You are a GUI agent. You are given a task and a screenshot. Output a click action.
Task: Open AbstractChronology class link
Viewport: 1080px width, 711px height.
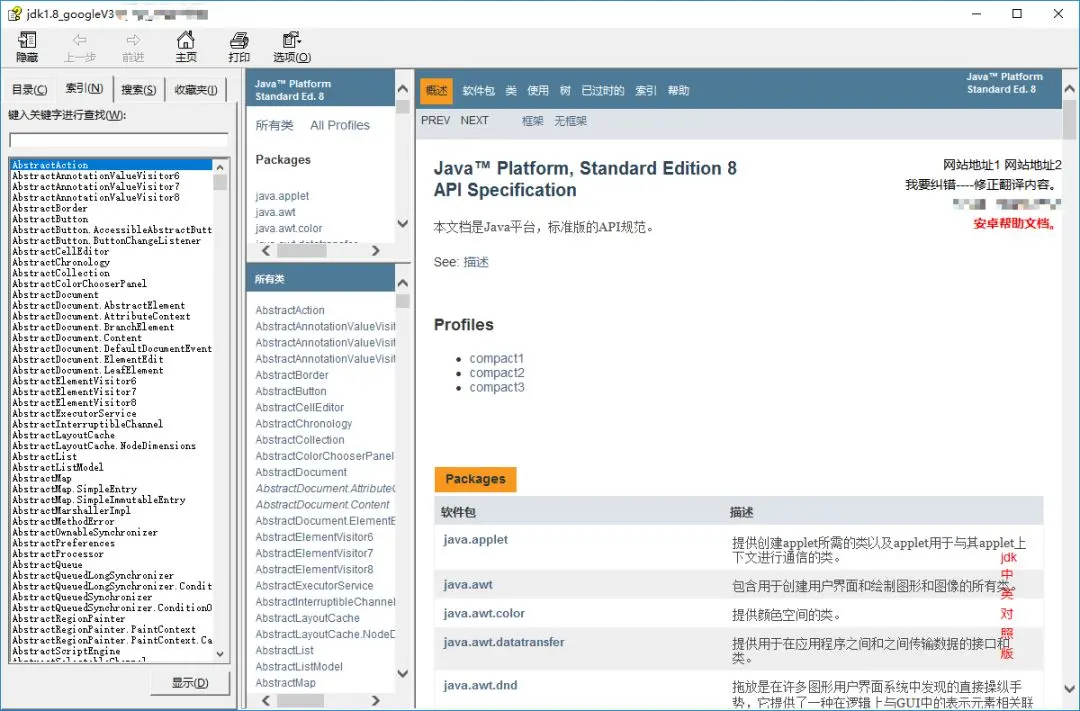tap(304, 424)
